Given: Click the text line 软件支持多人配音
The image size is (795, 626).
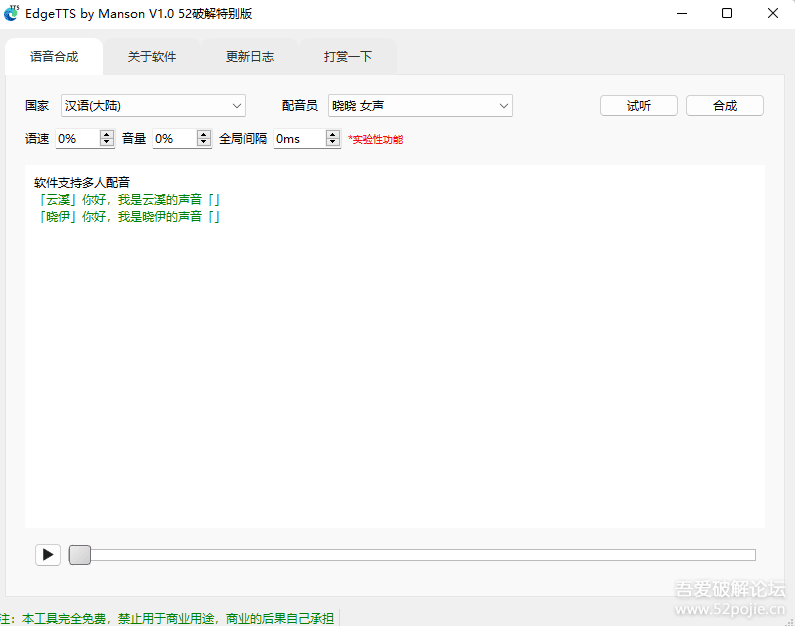Looking at the screenshot, I should [x=82, y=182].
